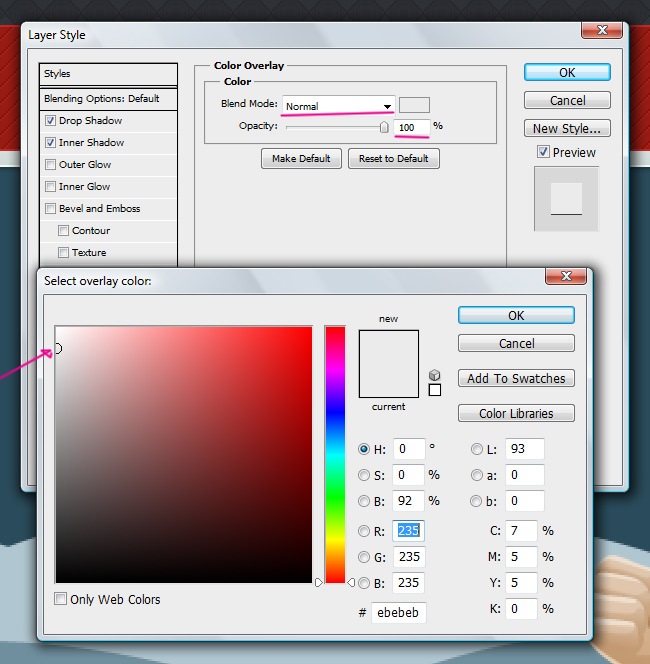This screenshot has height=664, width=650.
Task: Select the Saturation radio button
Action: click(x=364, y=475)
